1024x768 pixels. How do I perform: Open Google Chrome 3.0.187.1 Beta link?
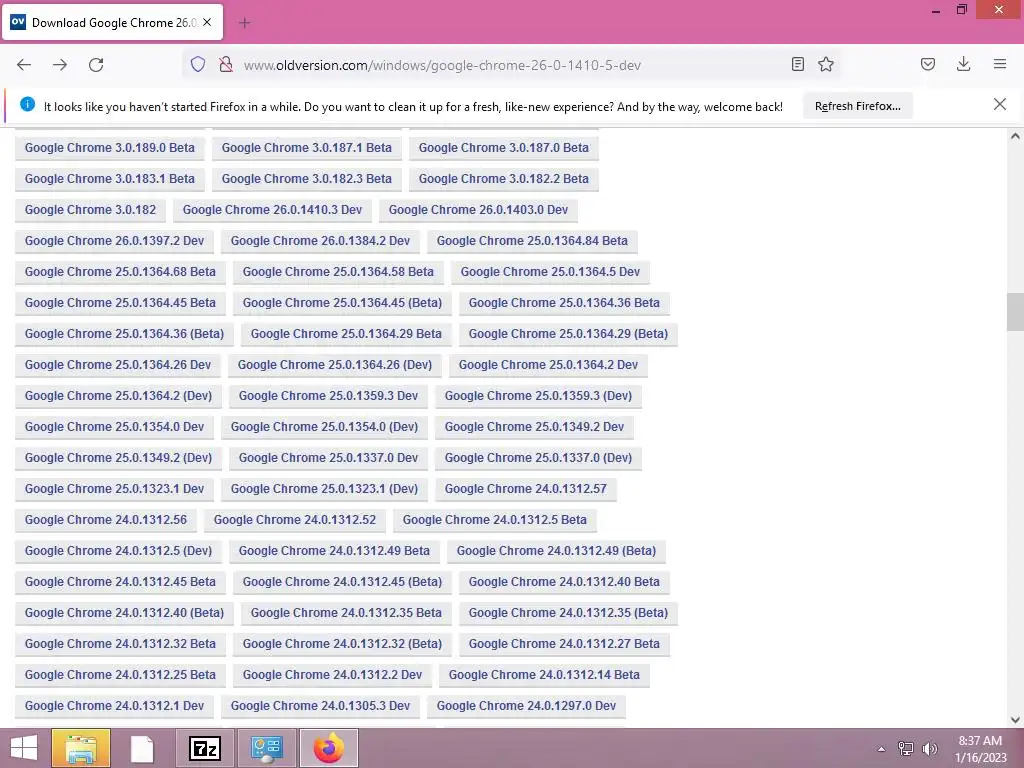click(x=306, y=148)
